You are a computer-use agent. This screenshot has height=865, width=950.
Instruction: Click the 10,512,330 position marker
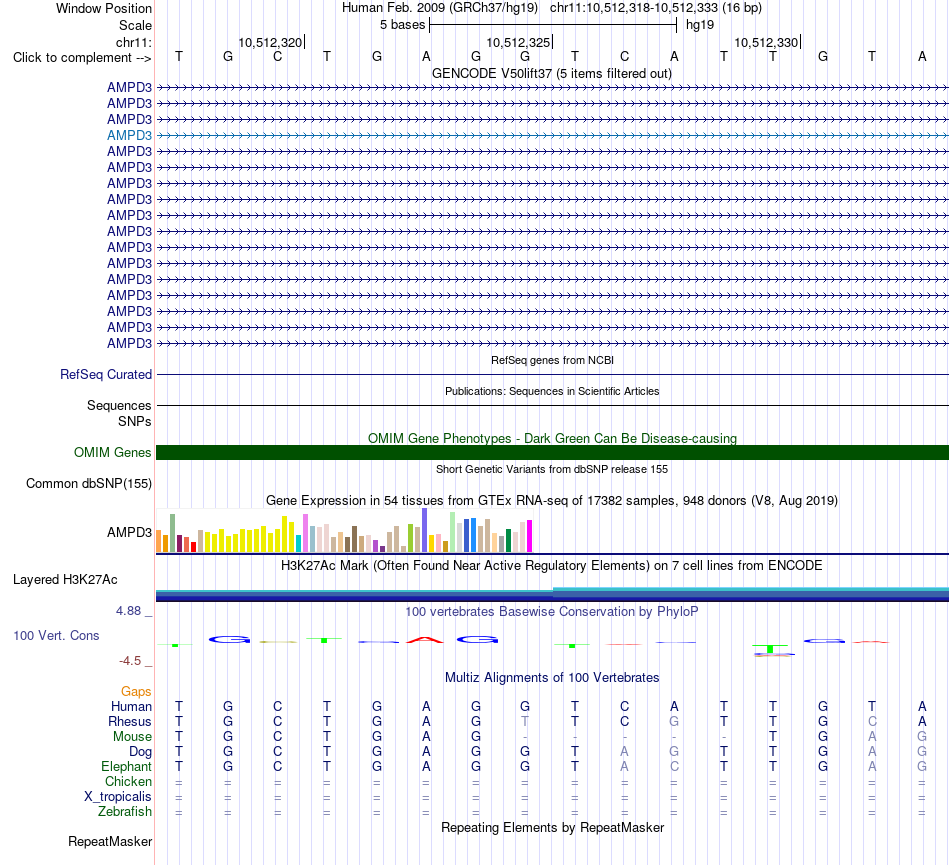click(766, 42)
